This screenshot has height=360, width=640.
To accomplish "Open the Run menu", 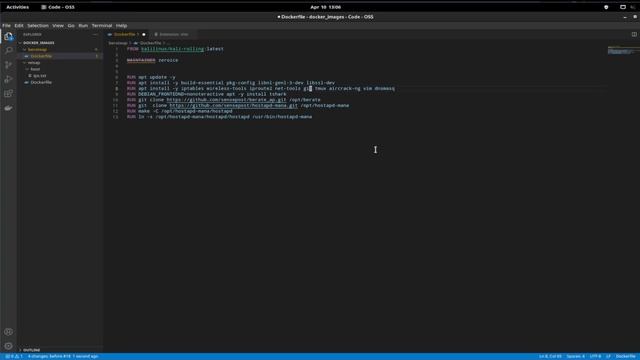I will click(x=83, y=25).
